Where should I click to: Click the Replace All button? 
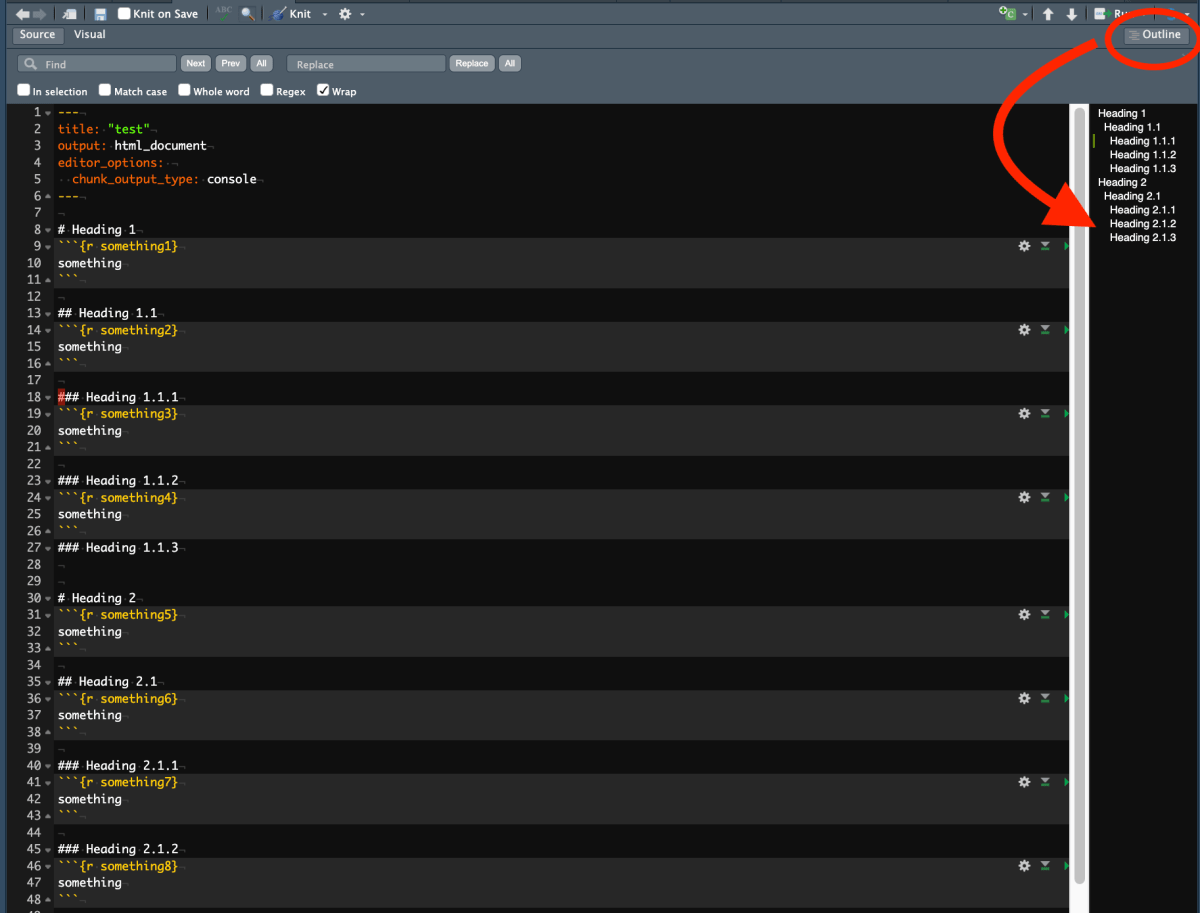coord(509,62)
